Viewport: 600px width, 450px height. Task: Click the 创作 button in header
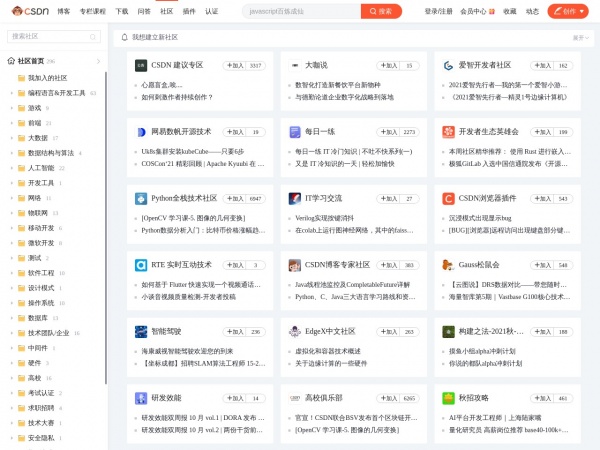[568, 11]
